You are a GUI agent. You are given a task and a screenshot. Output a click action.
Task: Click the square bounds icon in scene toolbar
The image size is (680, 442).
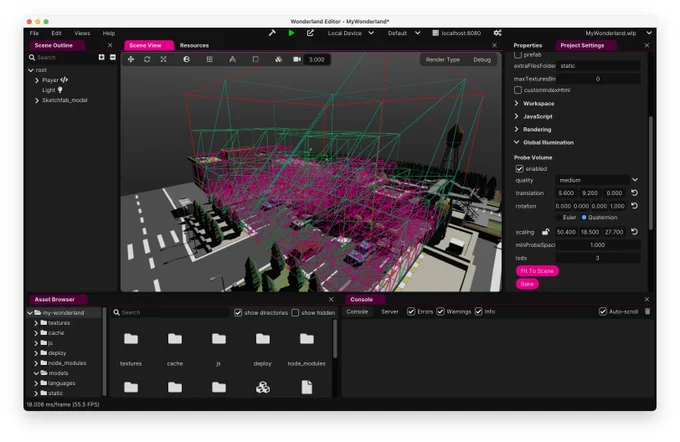point(255,59)
